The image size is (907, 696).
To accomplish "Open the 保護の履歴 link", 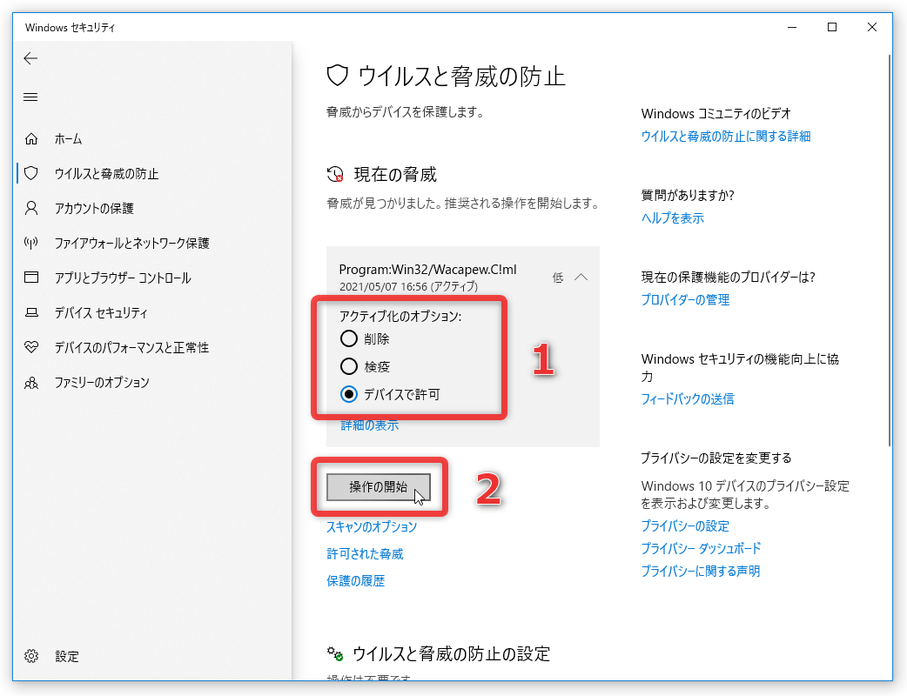I will (356, 581).
